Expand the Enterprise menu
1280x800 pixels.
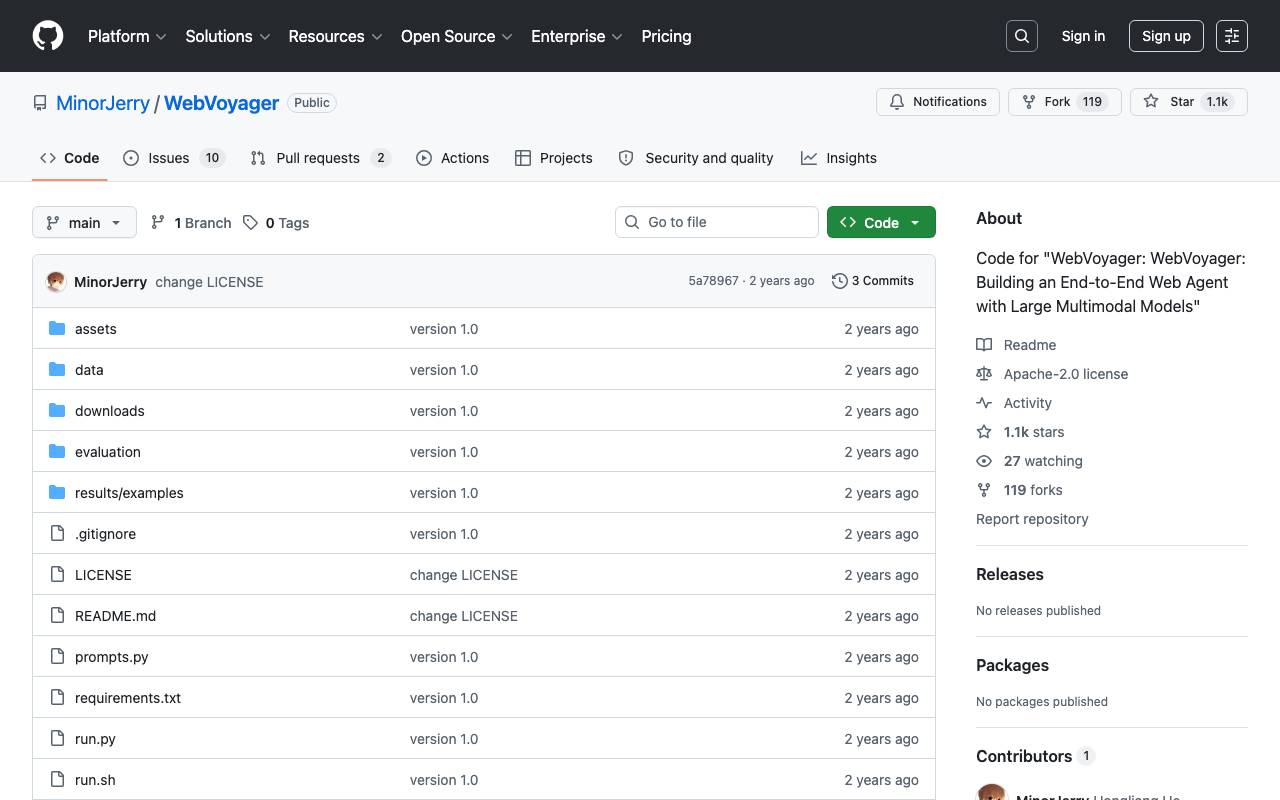click(577, 36)
